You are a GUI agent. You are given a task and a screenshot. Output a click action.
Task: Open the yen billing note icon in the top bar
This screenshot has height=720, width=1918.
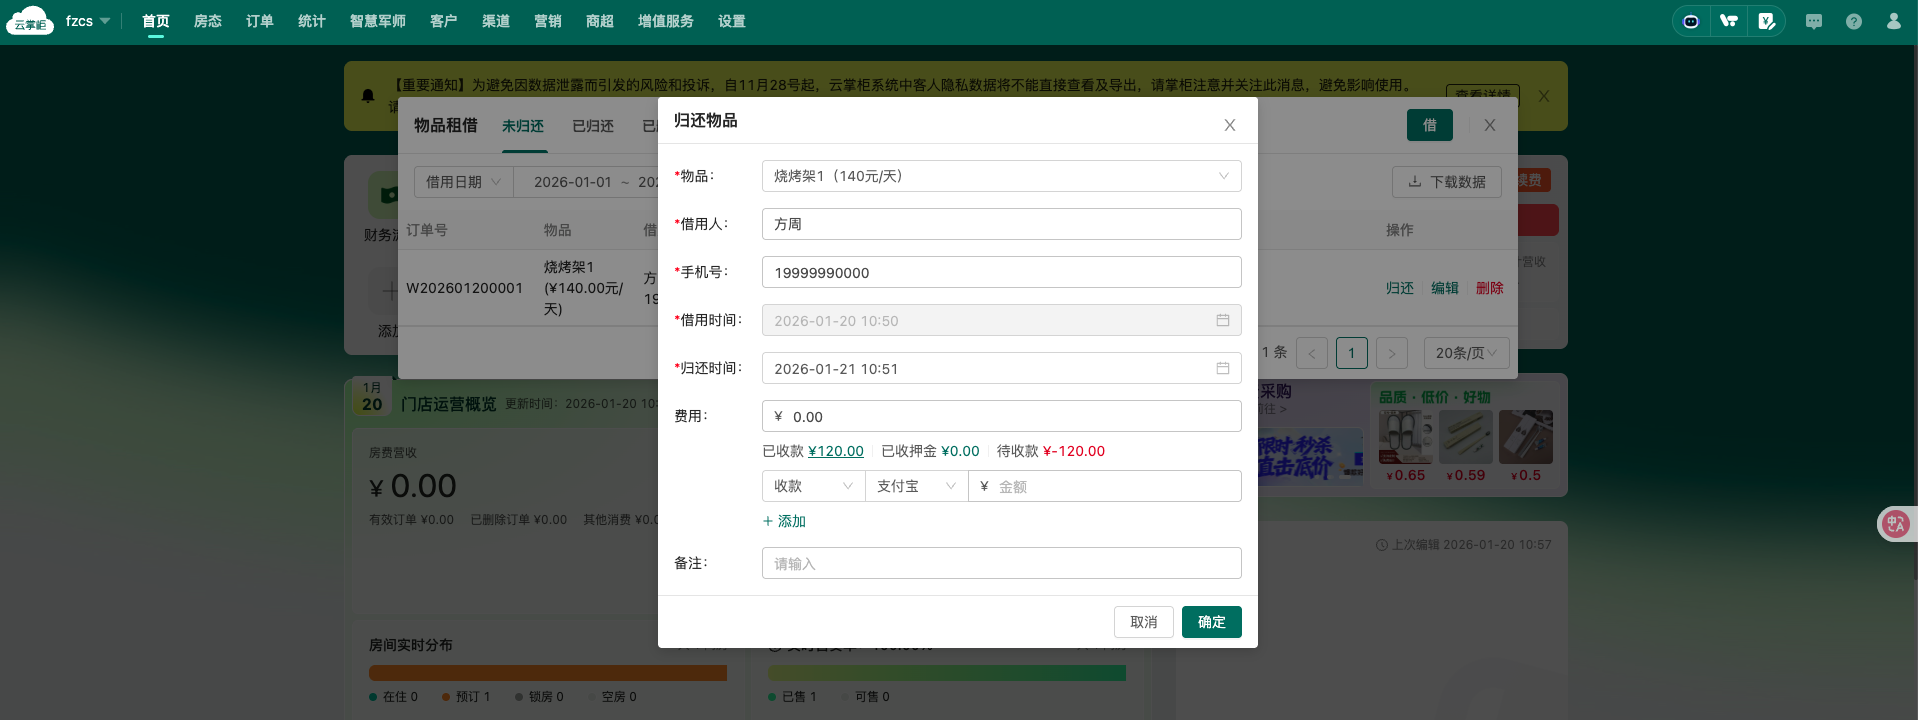point(1767,21)
